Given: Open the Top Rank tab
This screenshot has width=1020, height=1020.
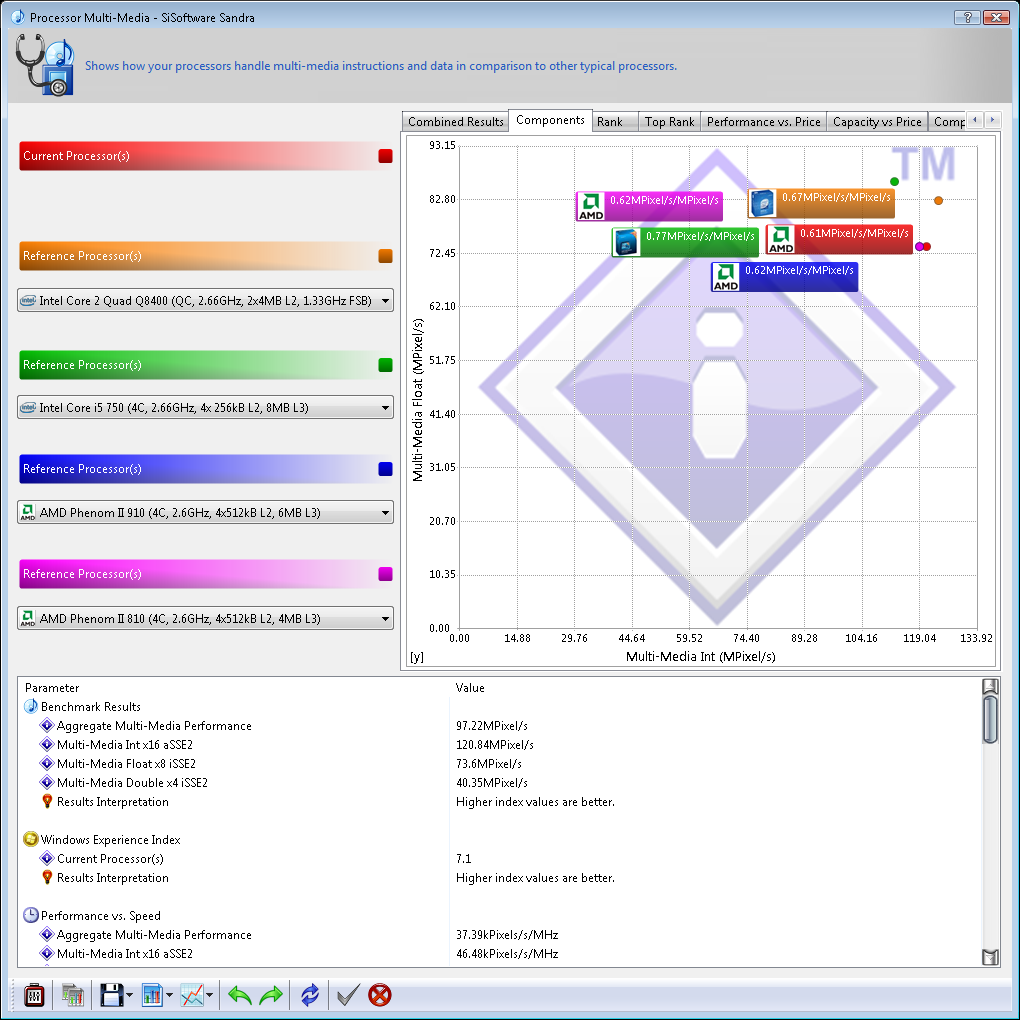Looking at the screenshot, I should (x=669, y=122).
